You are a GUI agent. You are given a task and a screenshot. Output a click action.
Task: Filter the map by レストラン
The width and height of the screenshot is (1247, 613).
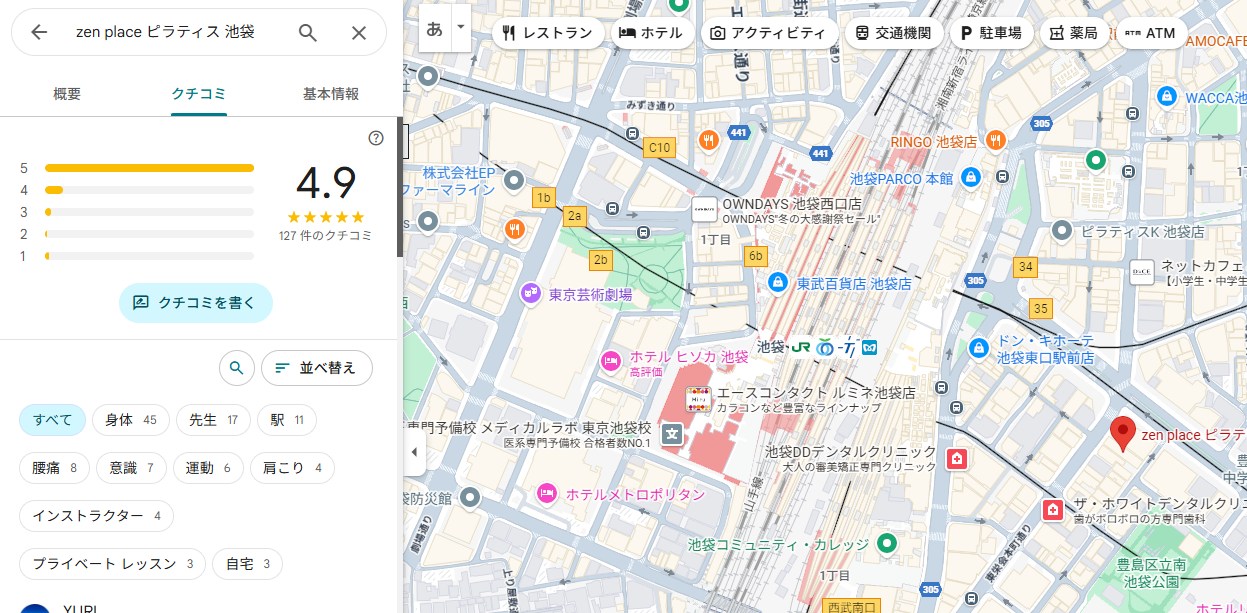(548, 33)
